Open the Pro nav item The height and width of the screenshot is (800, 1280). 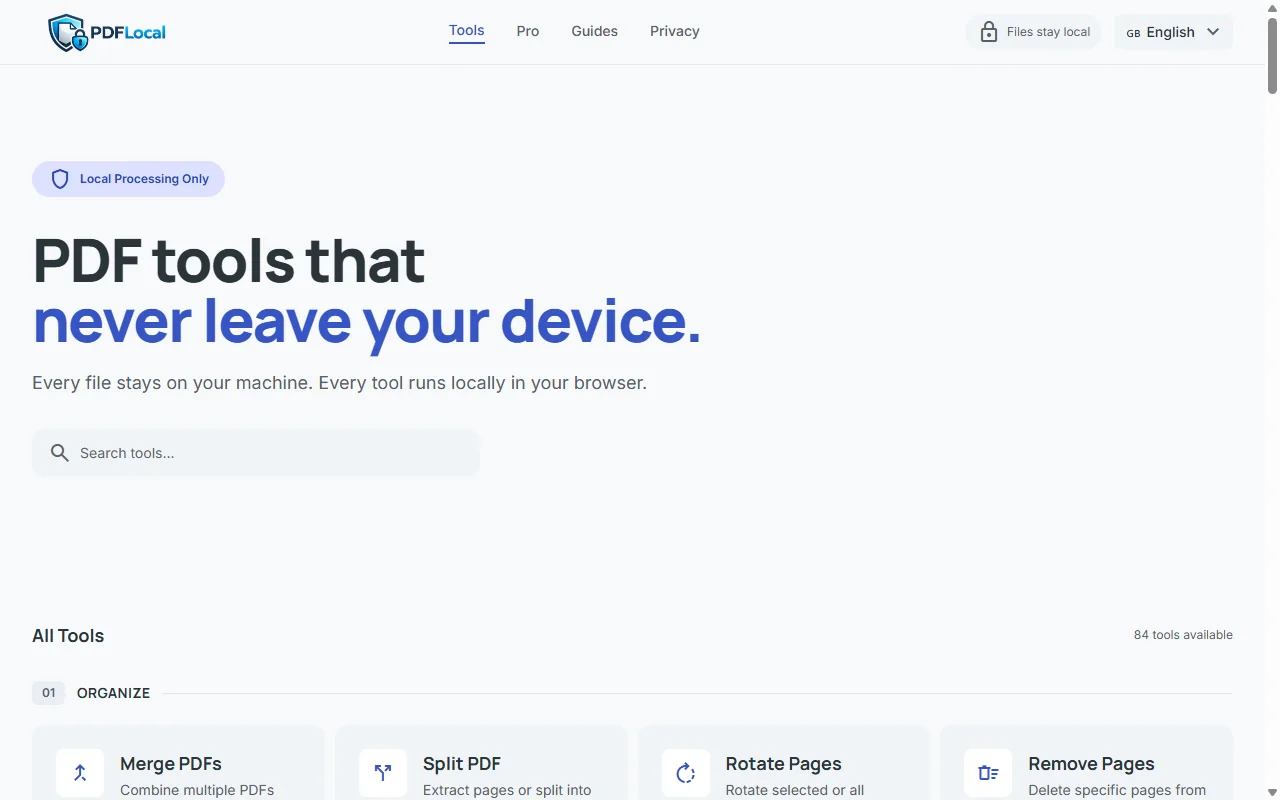pos(528,31)
